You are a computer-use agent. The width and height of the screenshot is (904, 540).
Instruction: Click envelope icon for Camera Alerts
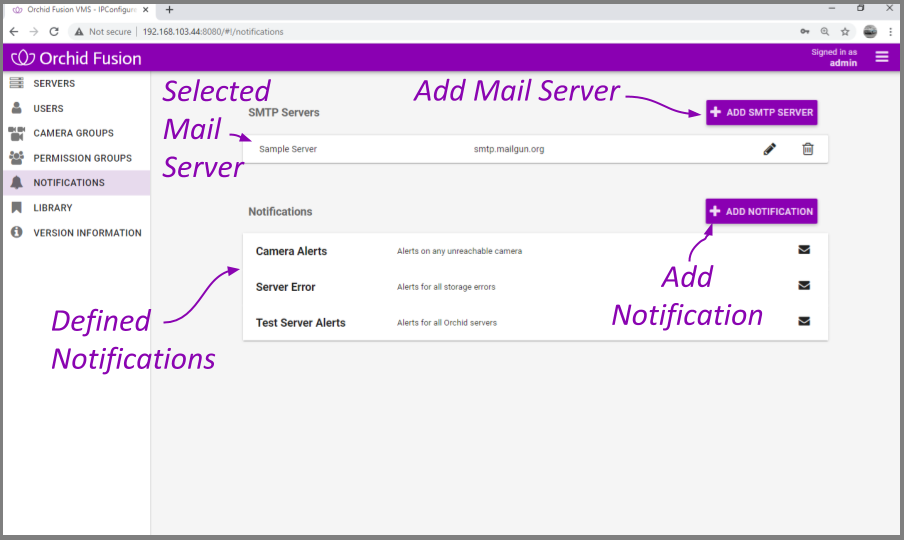click(804, 250)
